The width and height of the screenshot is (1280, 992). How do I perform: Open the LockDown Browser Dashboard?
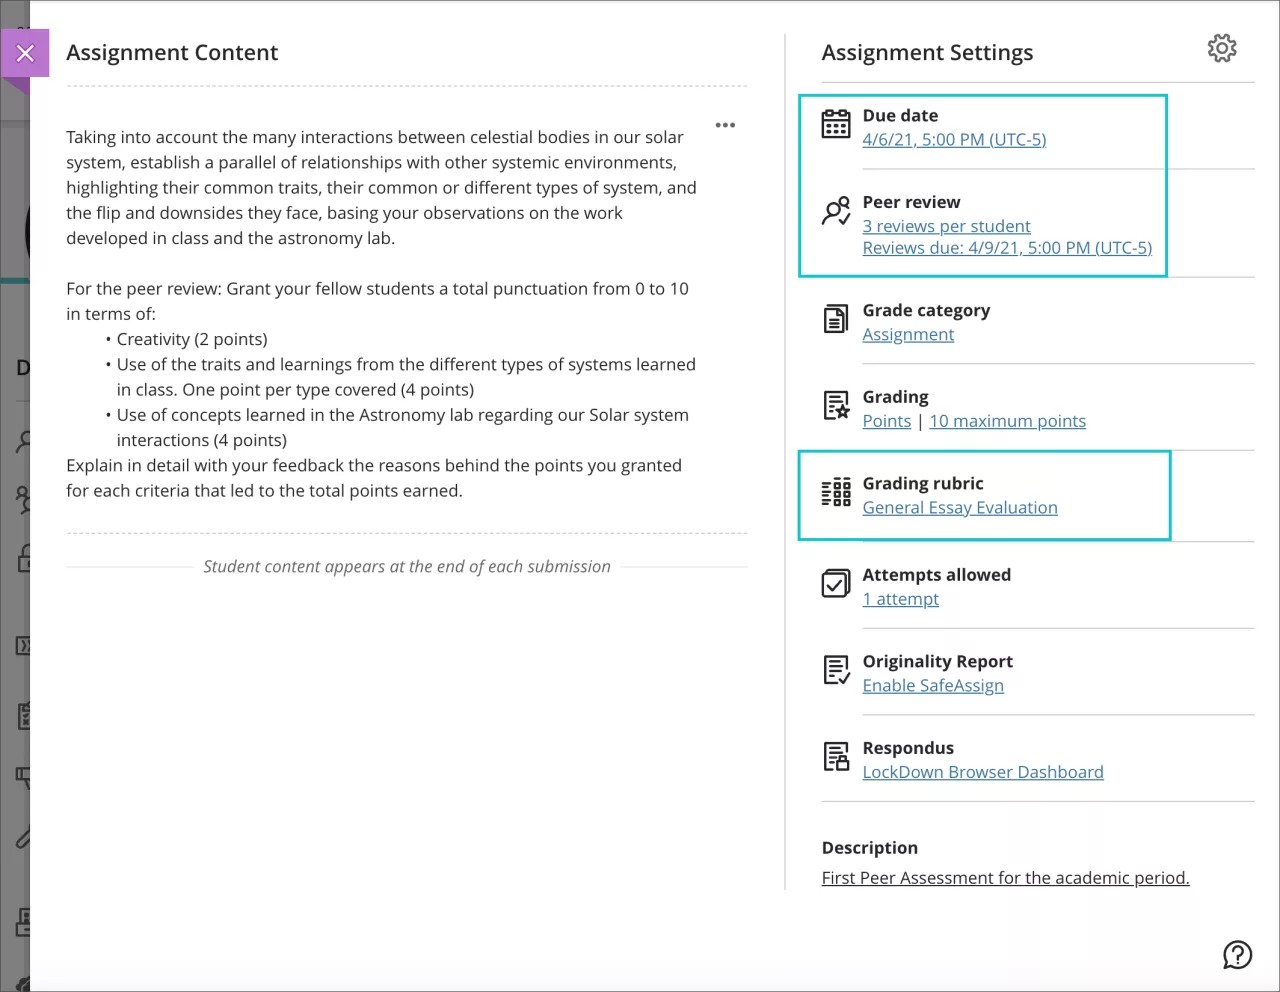click(982, 771)
